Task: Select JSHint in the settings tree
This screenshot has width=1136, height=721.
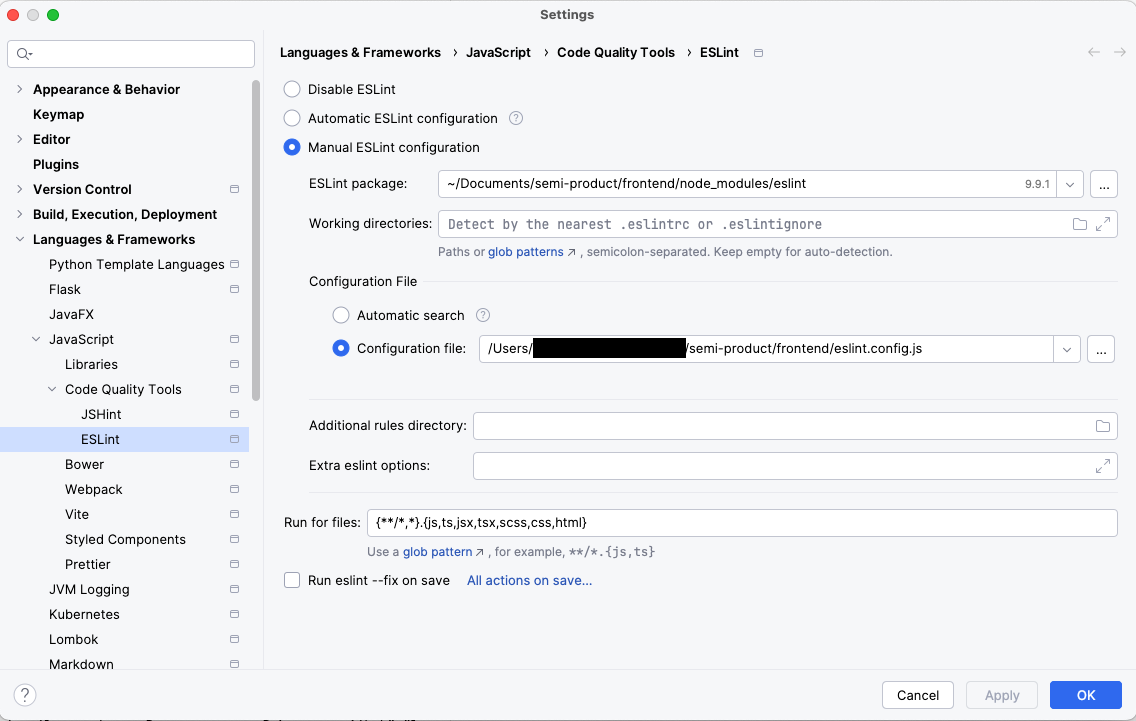Action: [101, 414]
